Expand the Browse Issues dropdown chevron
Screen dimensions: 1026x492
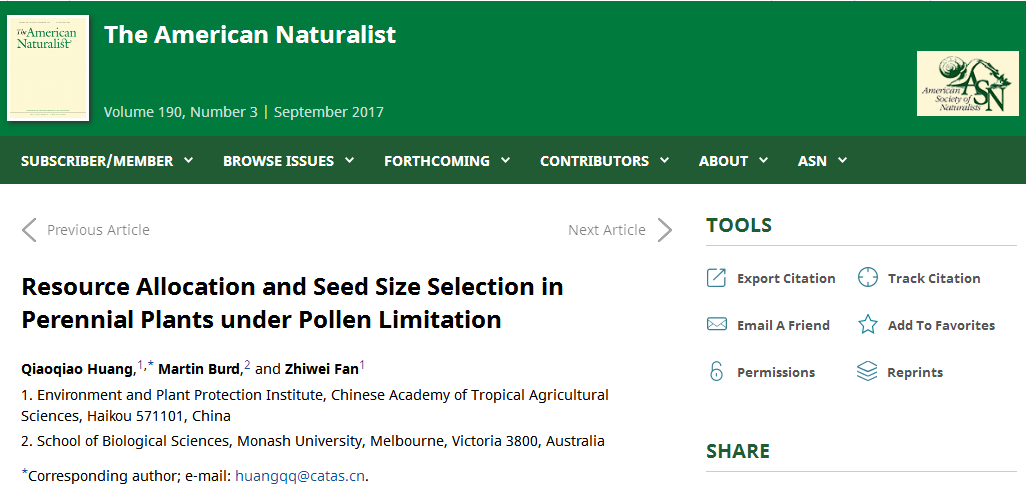(x=349, y=160)
